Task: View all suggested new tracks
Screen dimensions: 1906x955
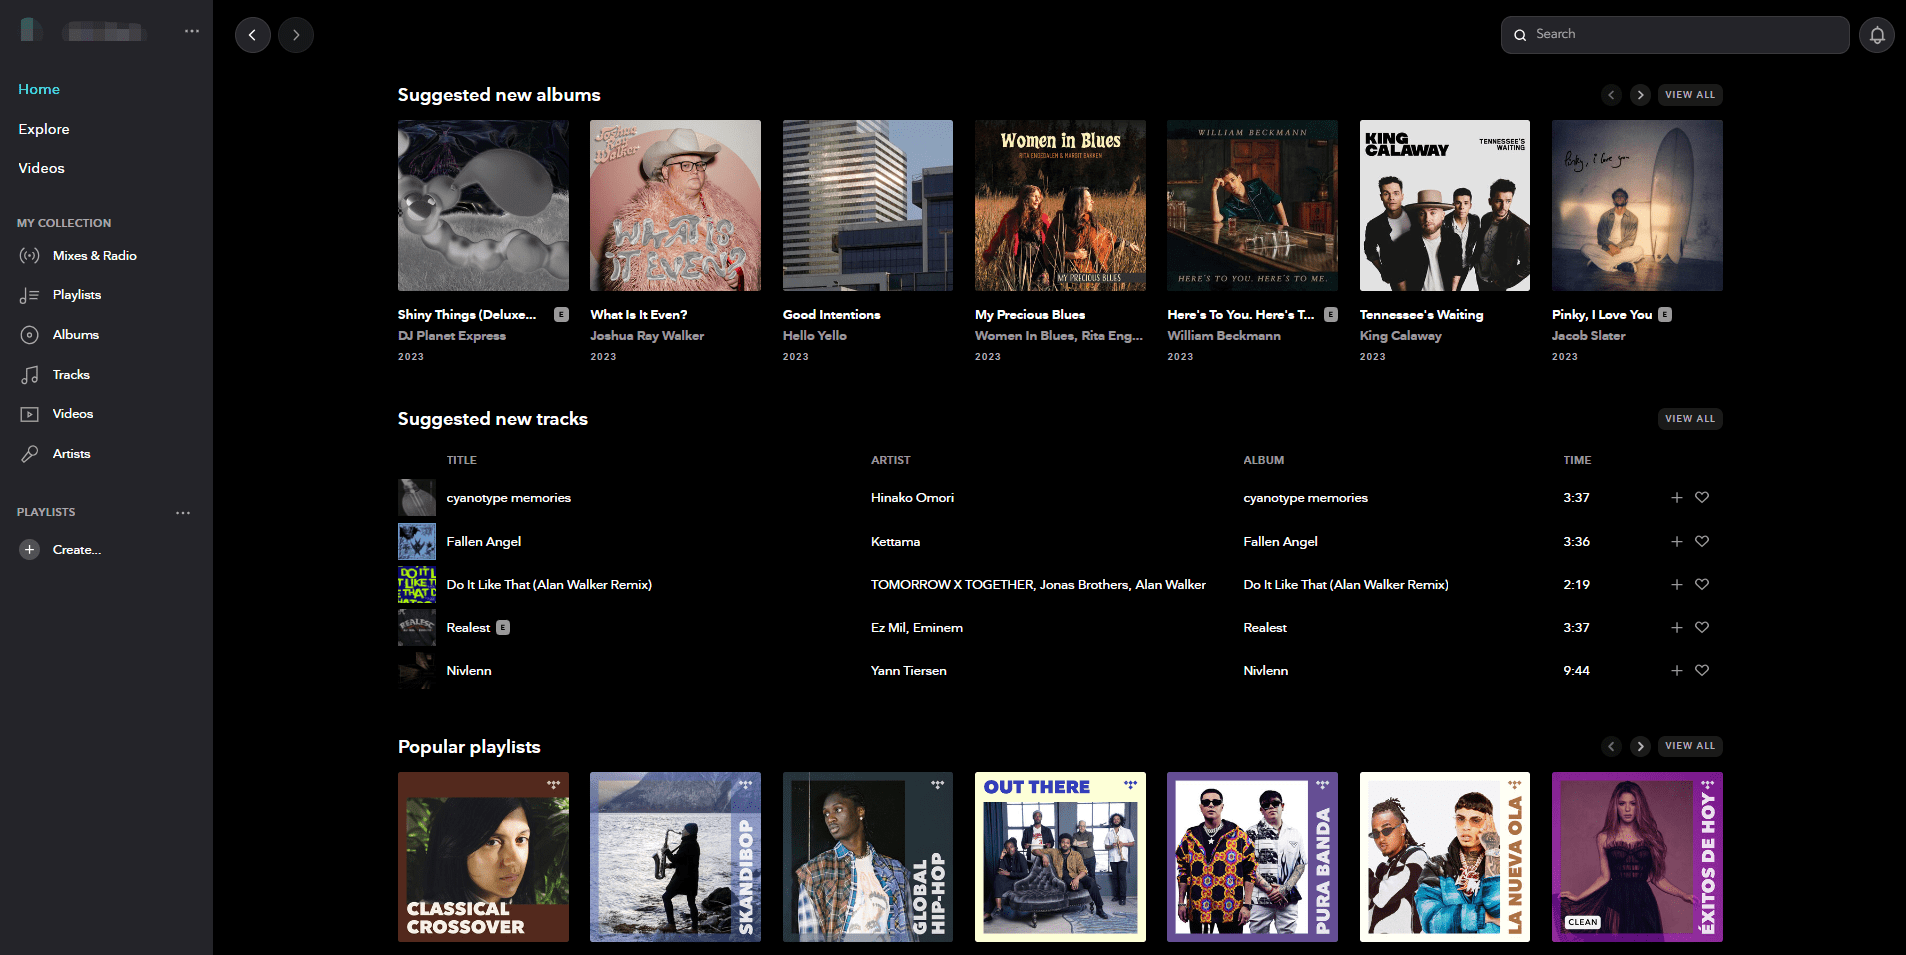Action: point(1689,419)
